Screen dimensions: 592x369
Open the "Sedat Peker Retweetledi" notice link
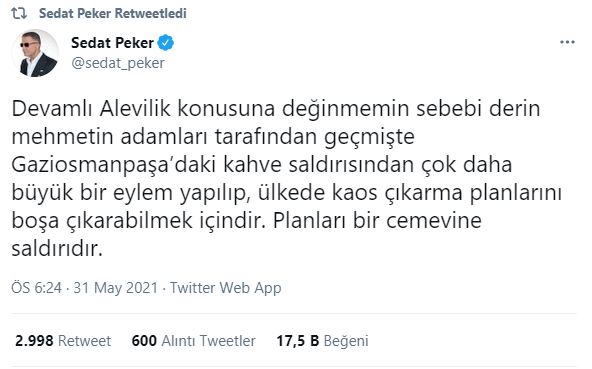113,14
